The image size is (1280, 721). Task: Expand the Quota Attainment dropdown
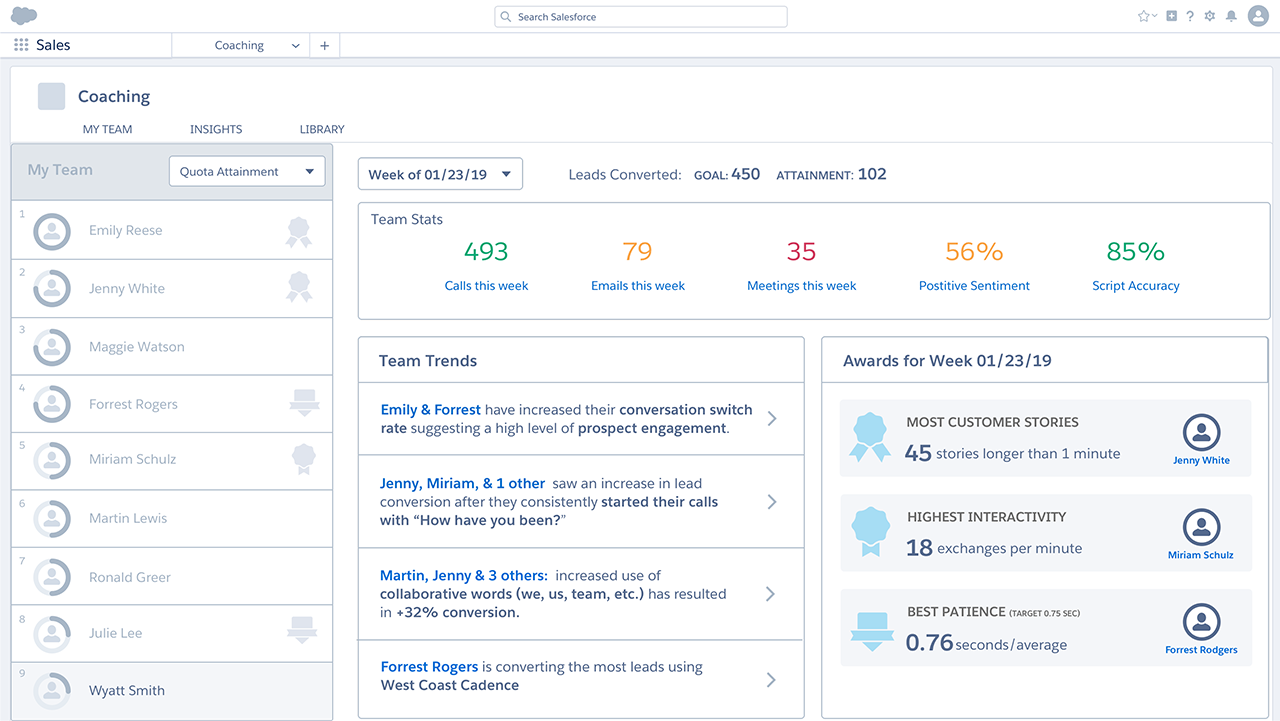[247, 171]
